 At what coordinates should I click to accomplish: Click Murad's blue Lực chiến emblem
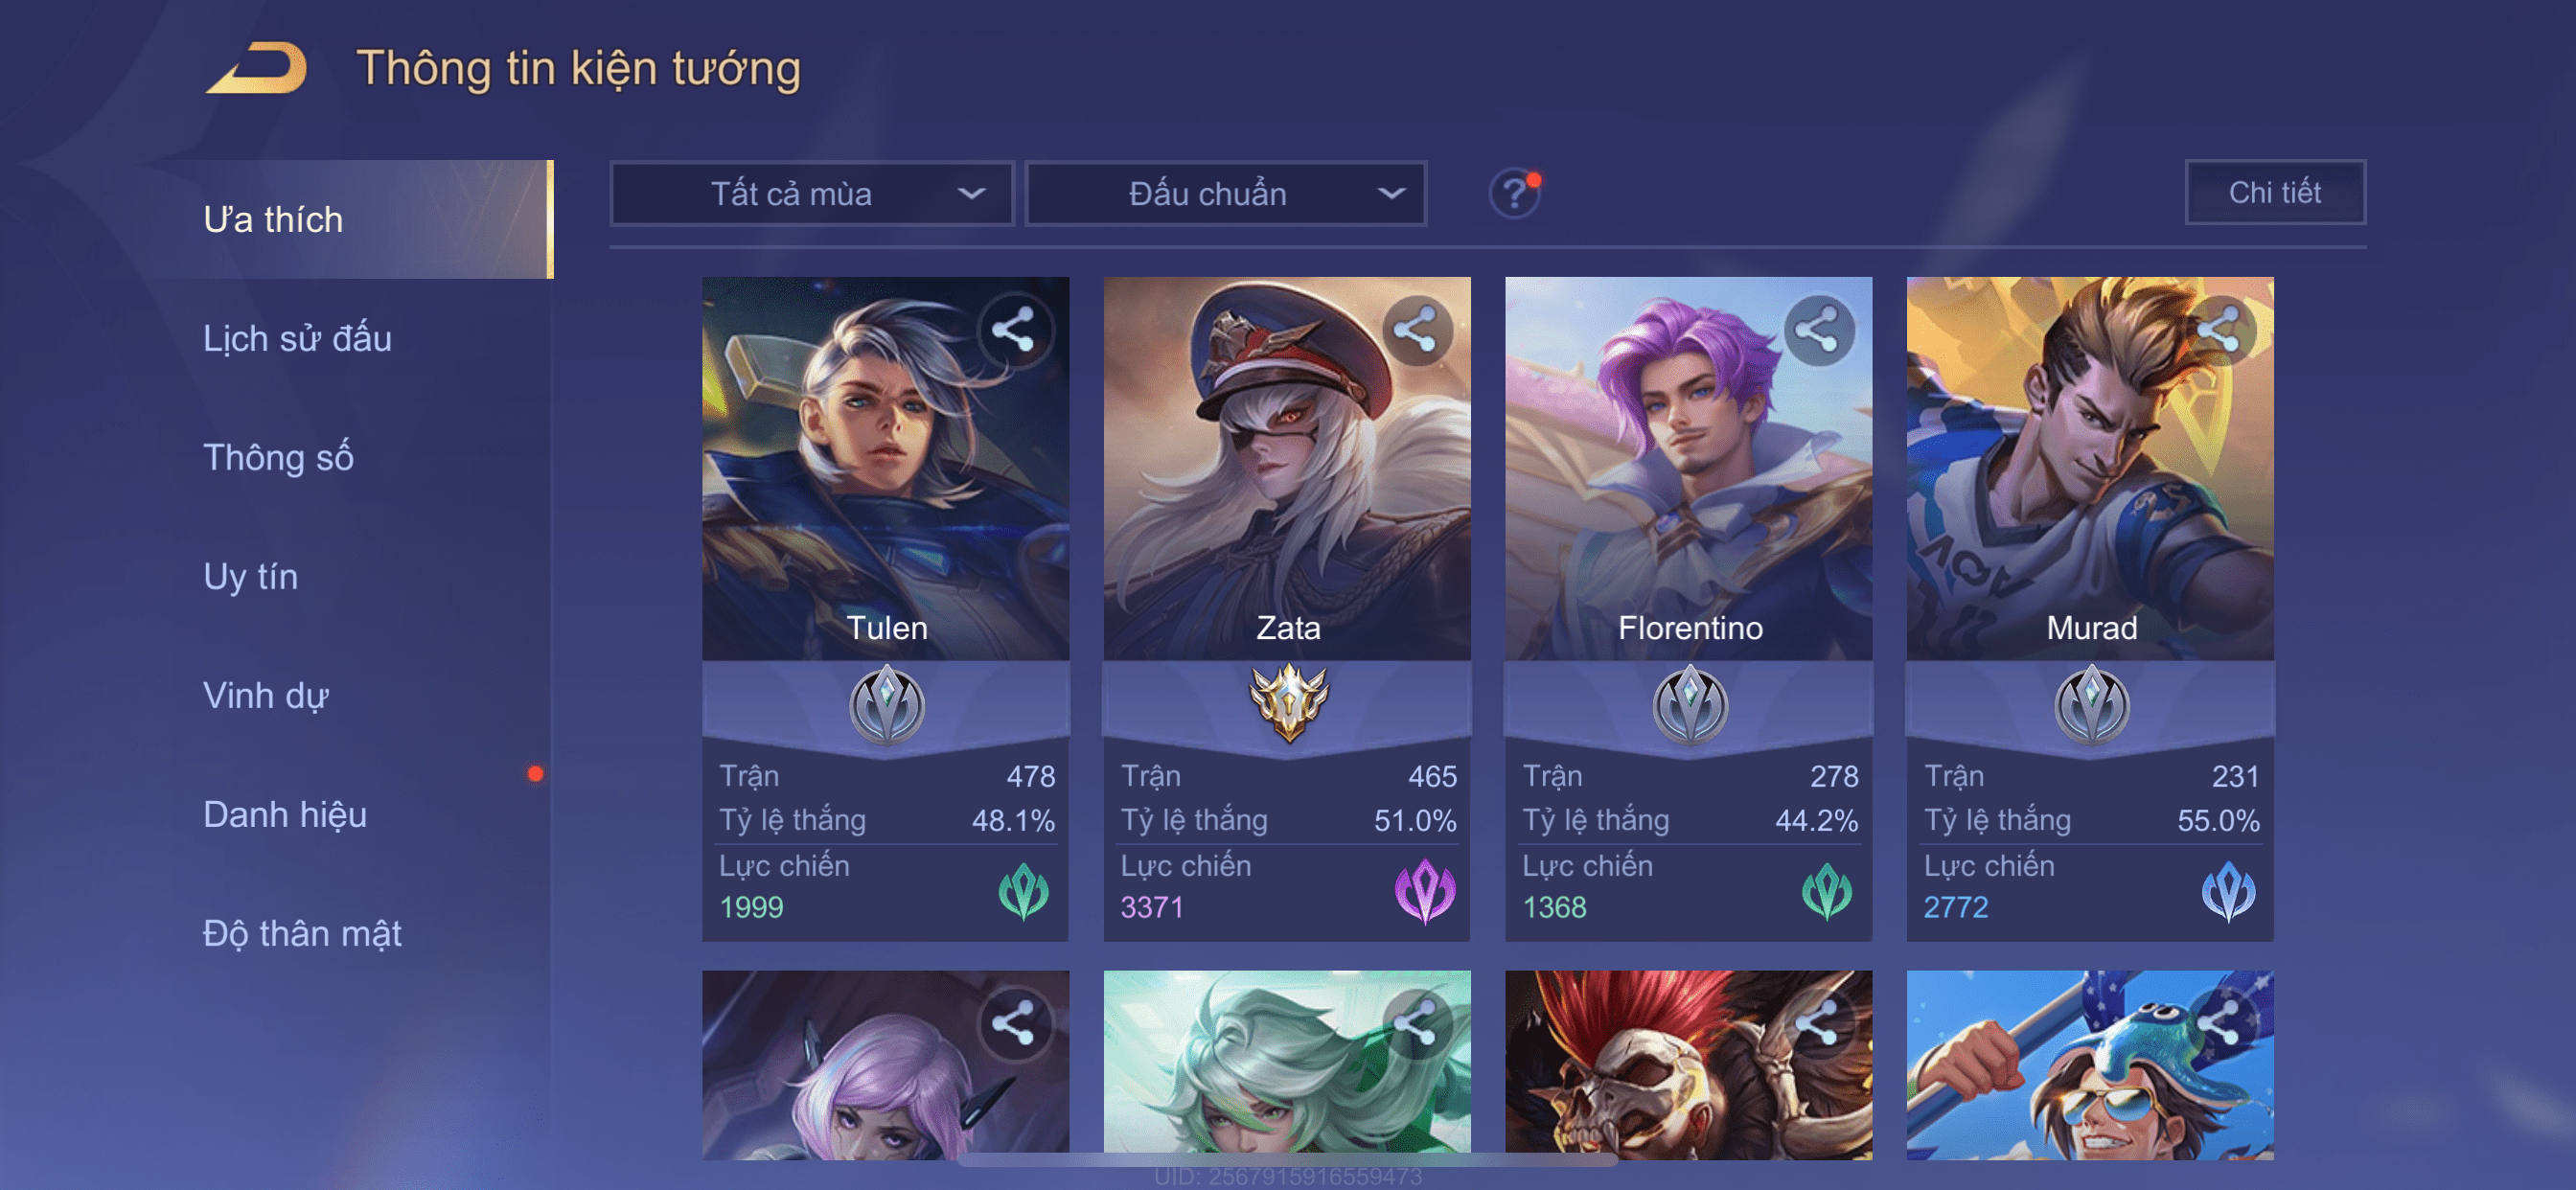tap(2228, 891)
